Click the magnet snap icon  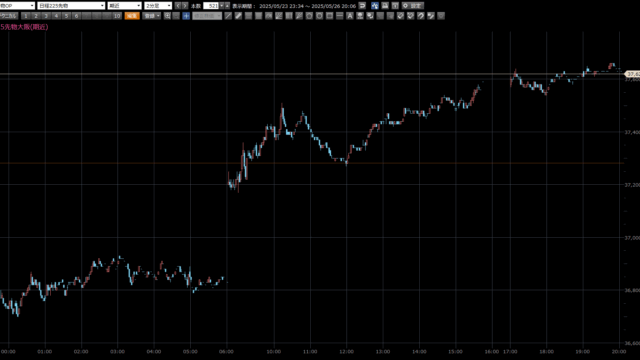point(421,16)
